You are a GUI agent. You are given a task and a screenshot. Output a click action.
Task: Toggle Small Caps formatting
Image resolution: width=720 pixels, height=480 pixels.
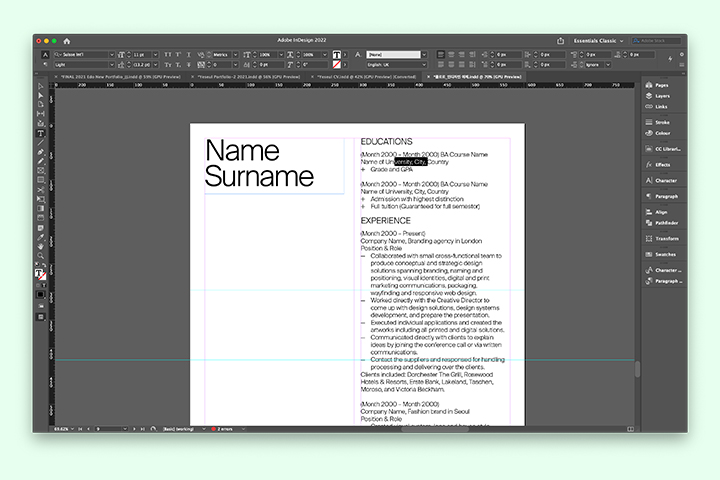168,65
